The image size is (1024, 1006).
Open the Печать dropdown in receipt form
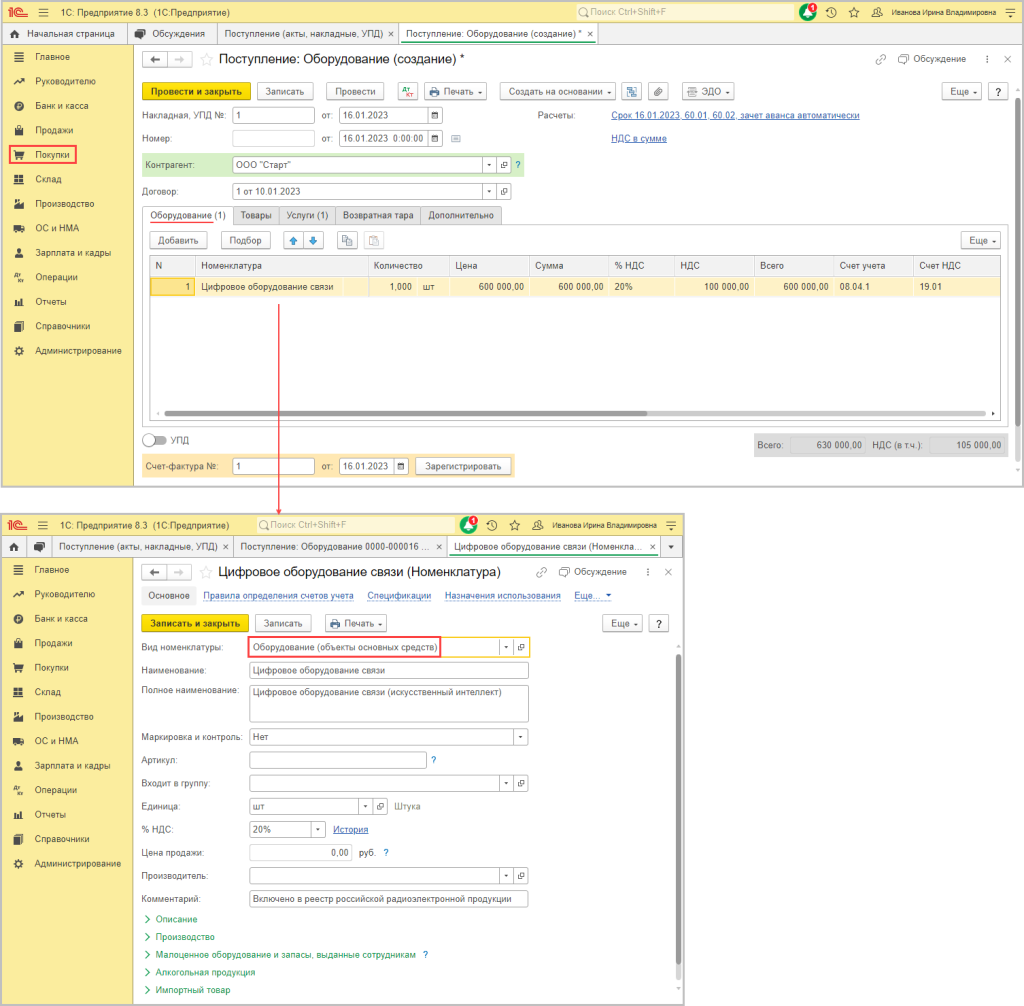click(455, 91)
